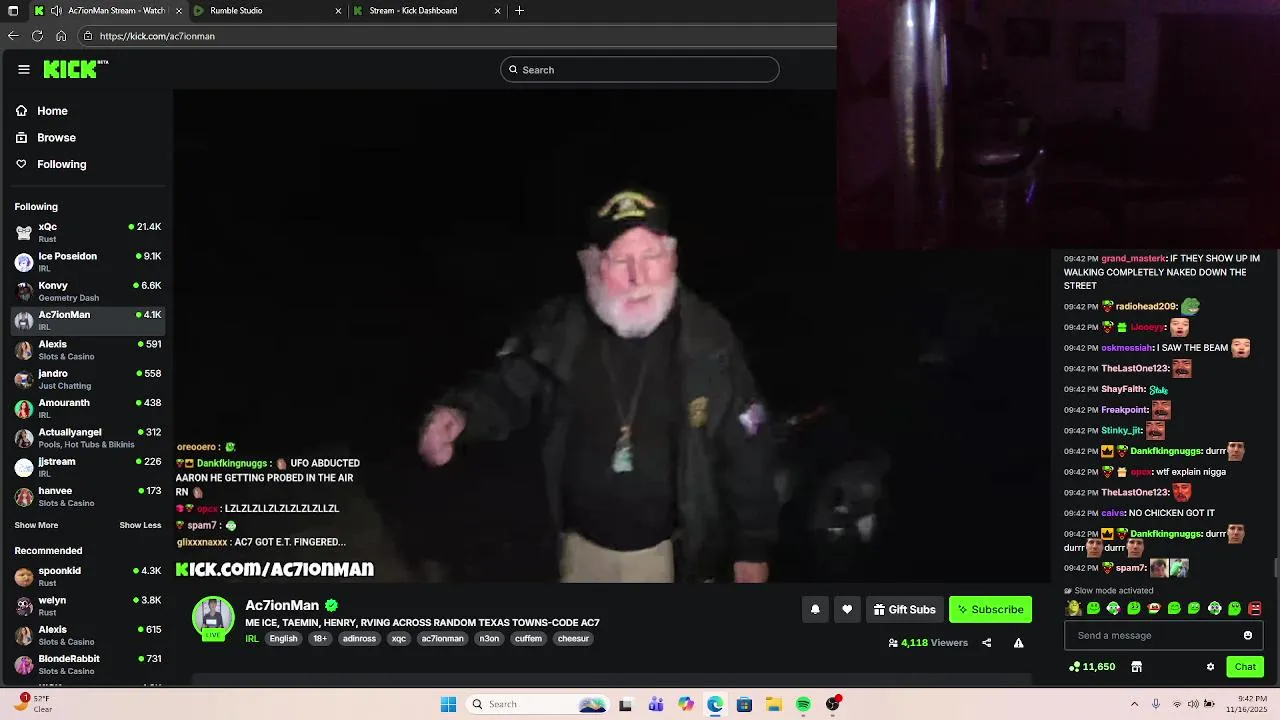
Task: Click the green Subscribe button
Action: (x=990, y=609)
